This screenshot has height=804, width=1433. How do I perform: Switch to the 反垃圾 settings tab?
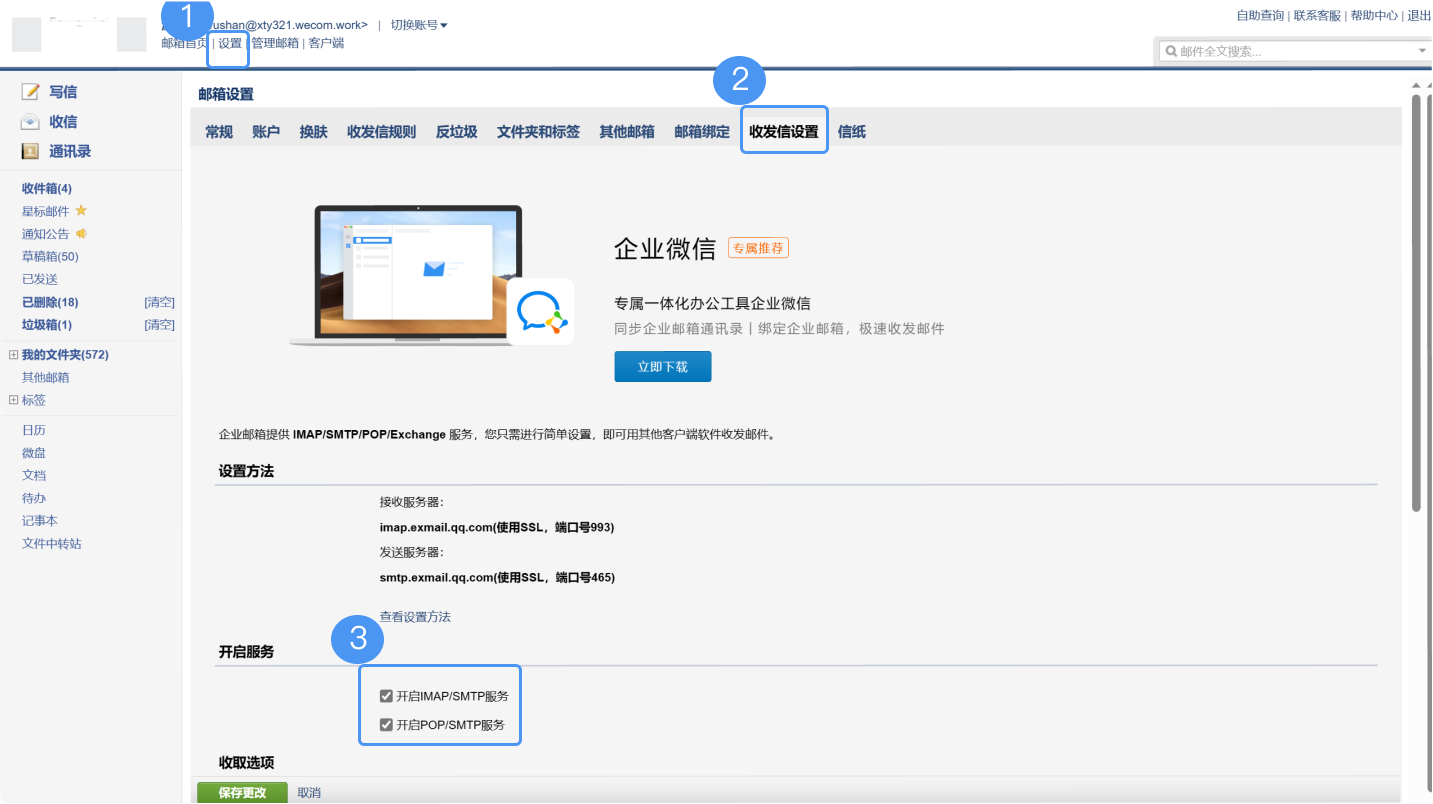[456, 130]
